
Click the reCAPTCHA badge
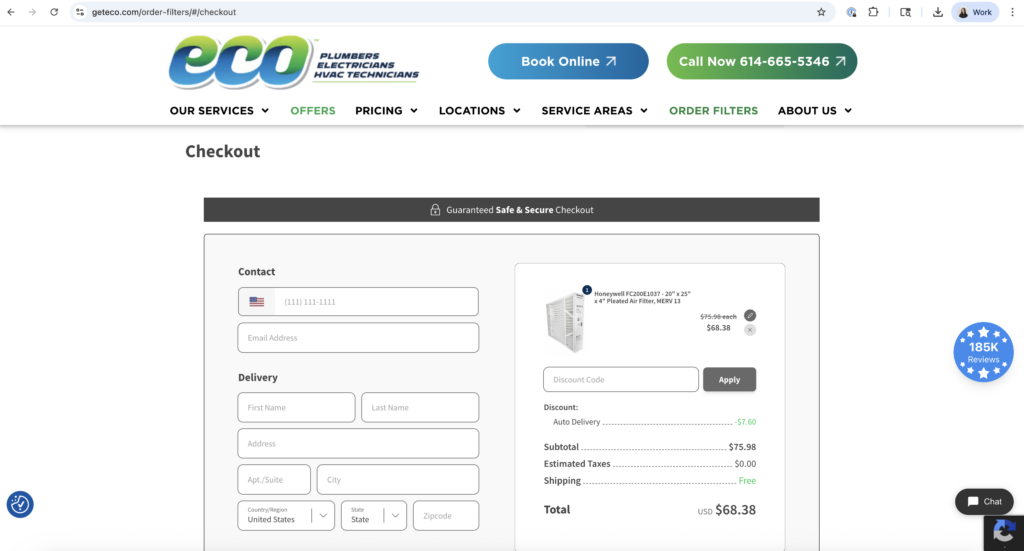pos(1004,533)
